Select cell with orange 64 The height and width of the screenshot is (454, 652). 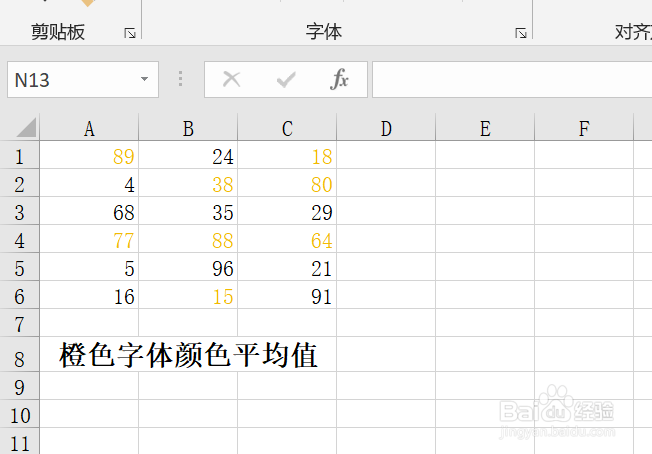point(287,239)
